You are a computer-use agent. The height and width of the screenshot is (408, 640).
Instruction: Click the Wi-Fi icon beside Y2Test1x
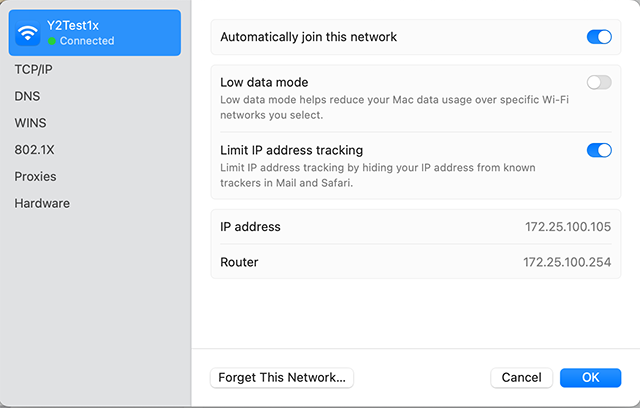(28, 33)
